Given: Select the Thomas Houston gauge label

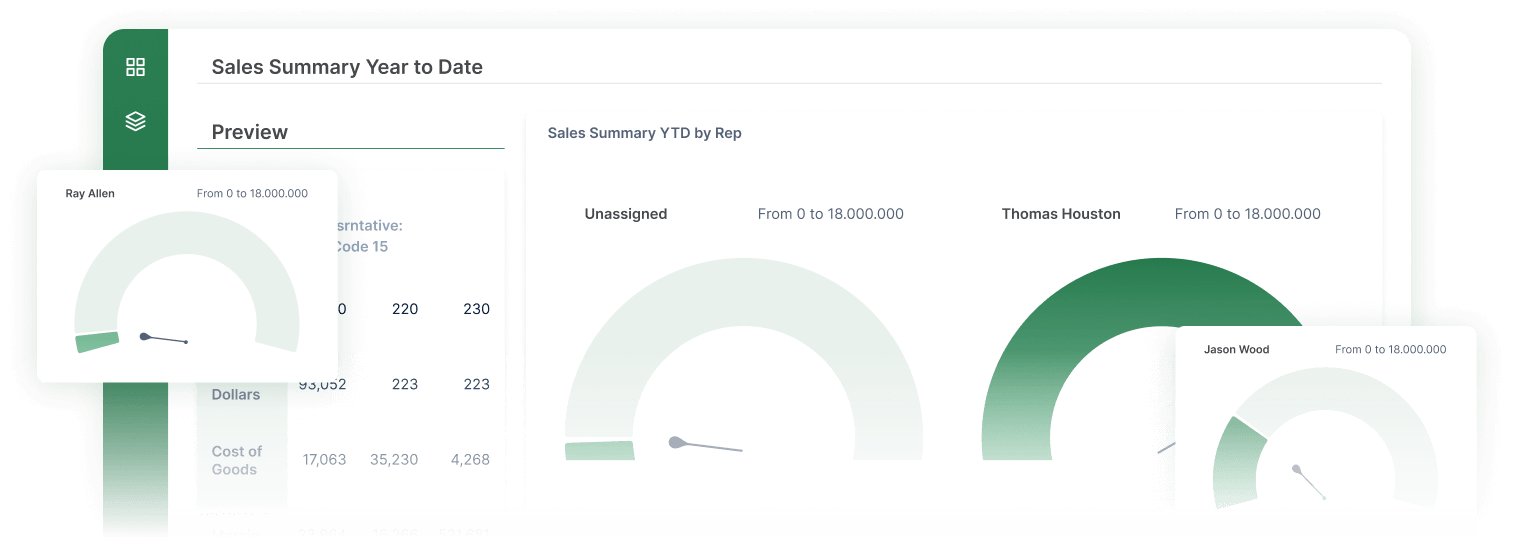Looking at the screenshot, I should point(1060,214).
